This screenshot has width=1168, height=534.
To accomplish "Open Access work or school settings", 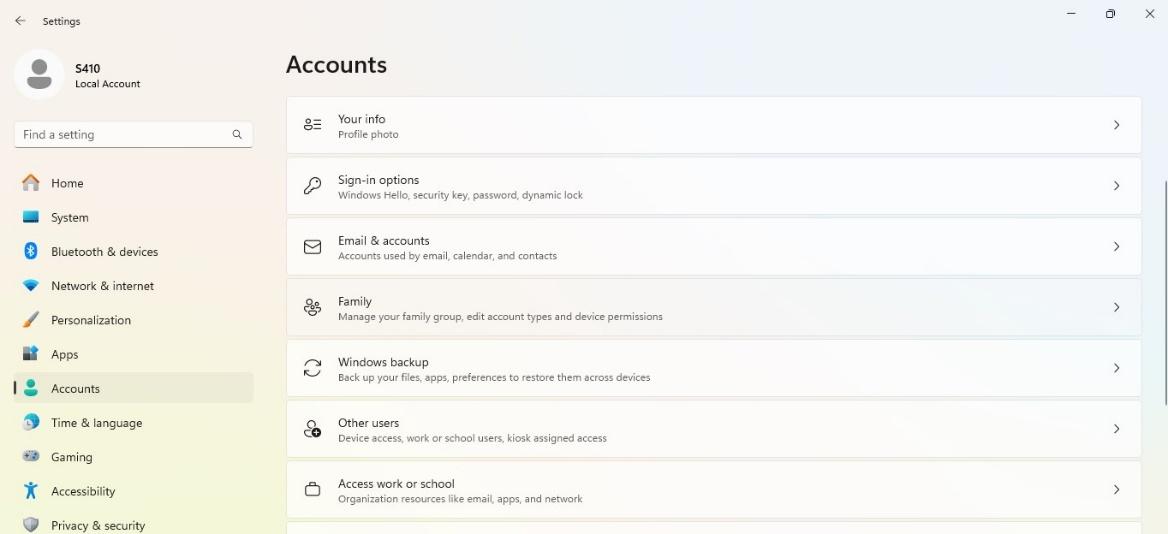I will (714, 489).
